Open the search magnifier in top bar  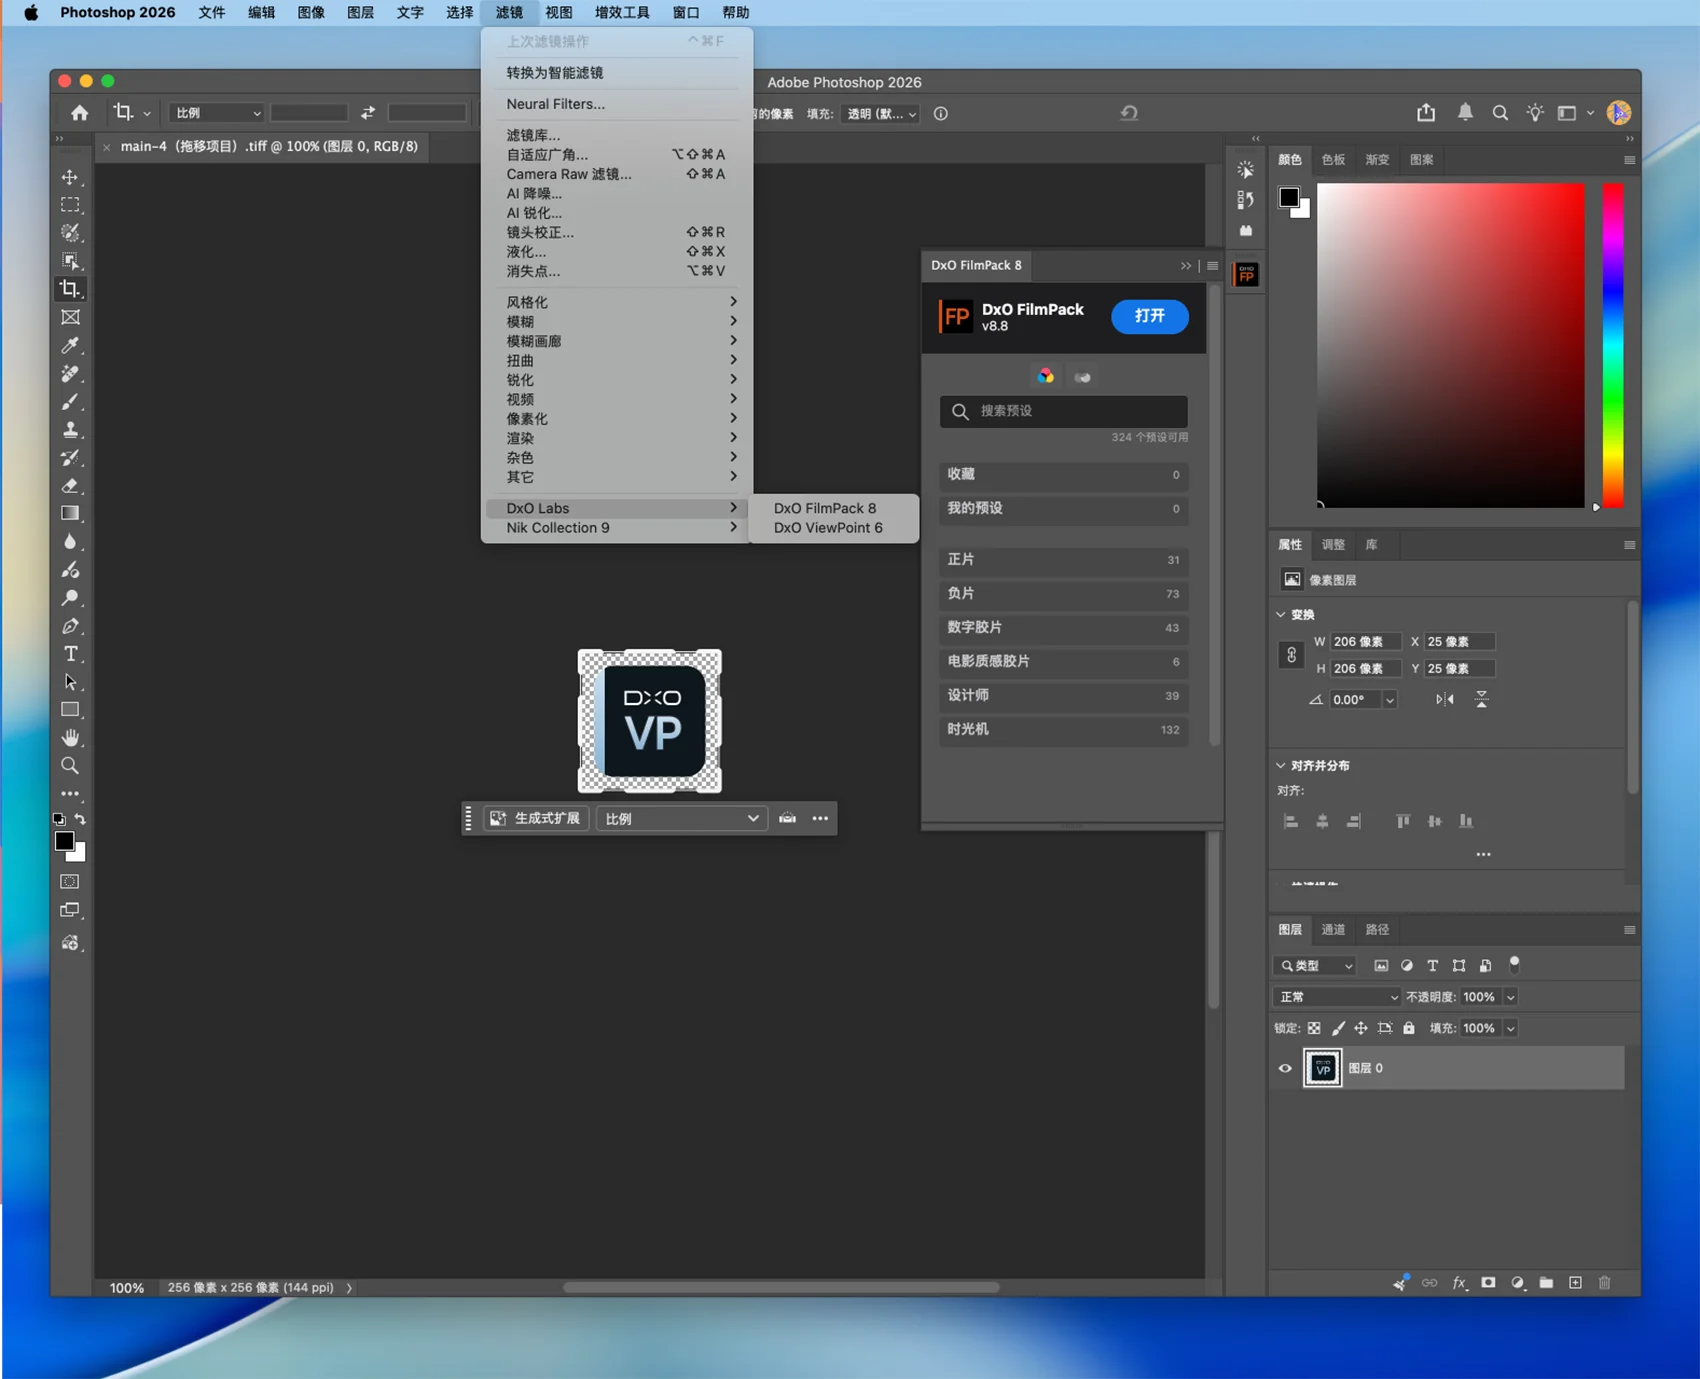point(1500,113)
